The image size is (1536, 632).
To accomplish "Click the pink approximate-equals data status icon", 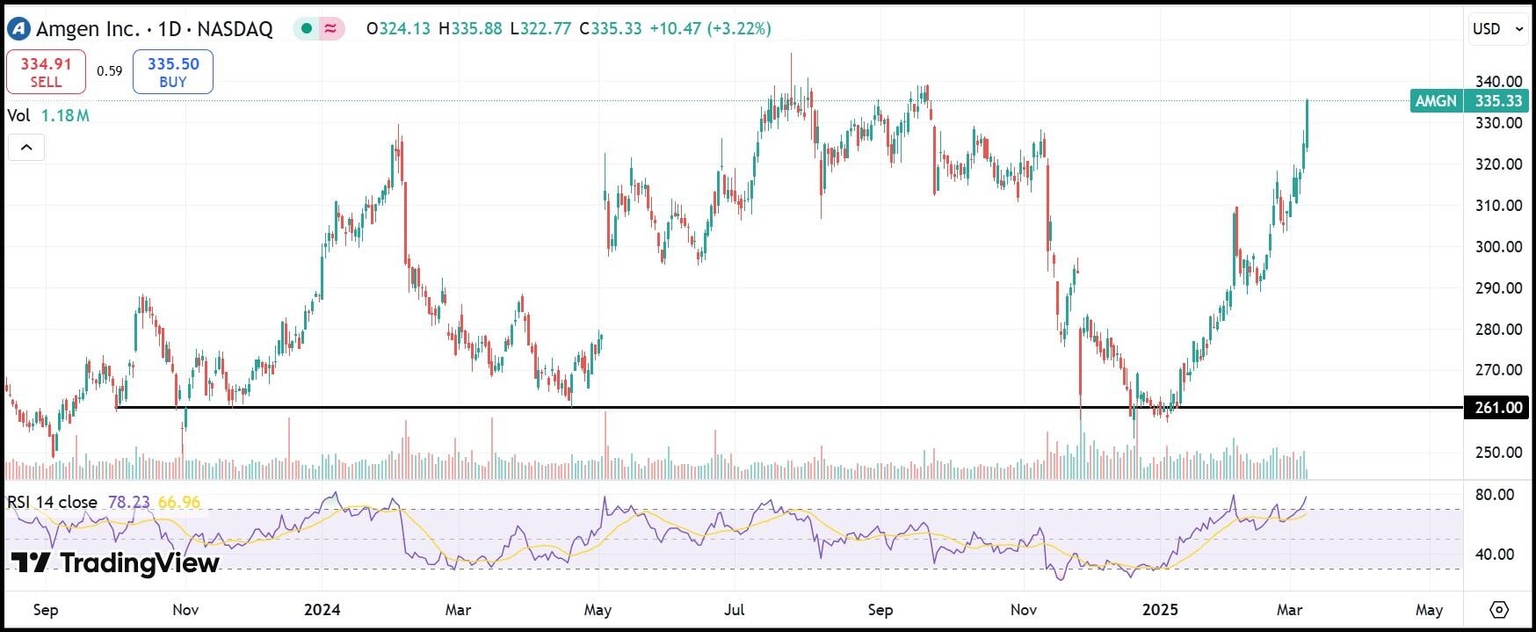I will point(330,29).
